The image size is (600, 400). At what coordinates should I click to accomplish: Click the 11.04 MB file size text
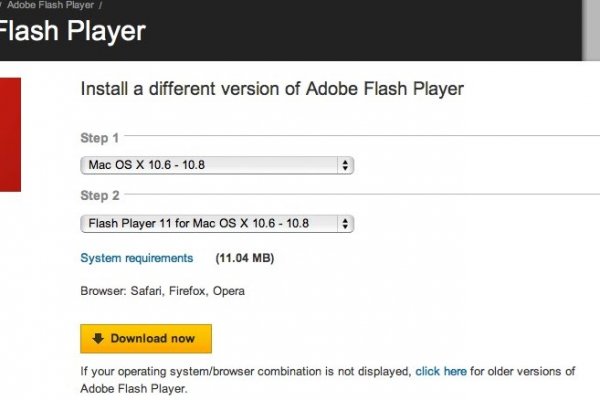click(245, 258)
